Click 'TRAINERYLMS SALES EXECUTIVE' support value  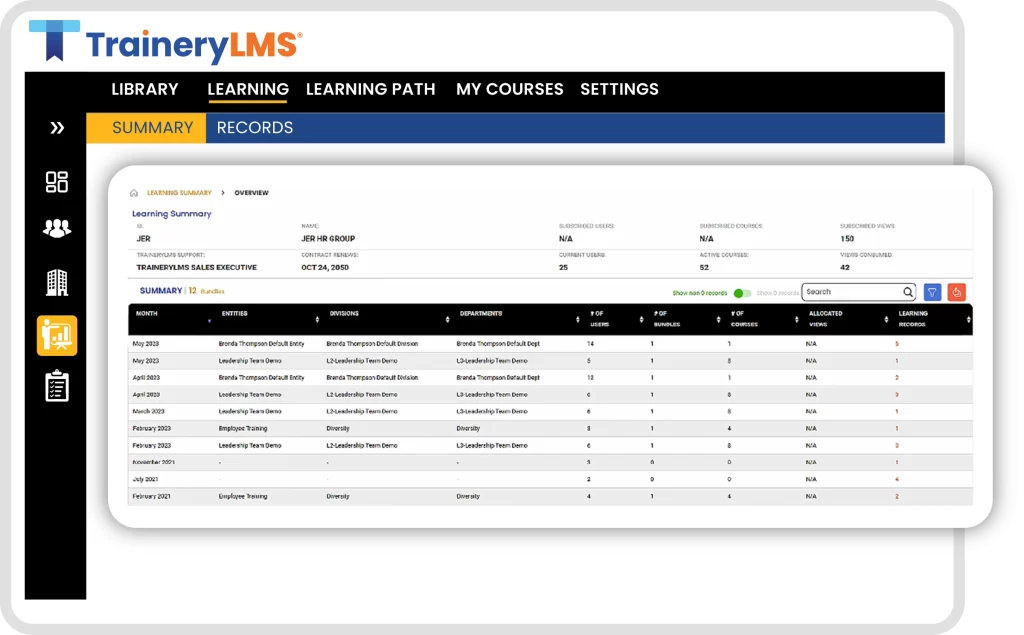pyautogui.click(x=197, y=268)
